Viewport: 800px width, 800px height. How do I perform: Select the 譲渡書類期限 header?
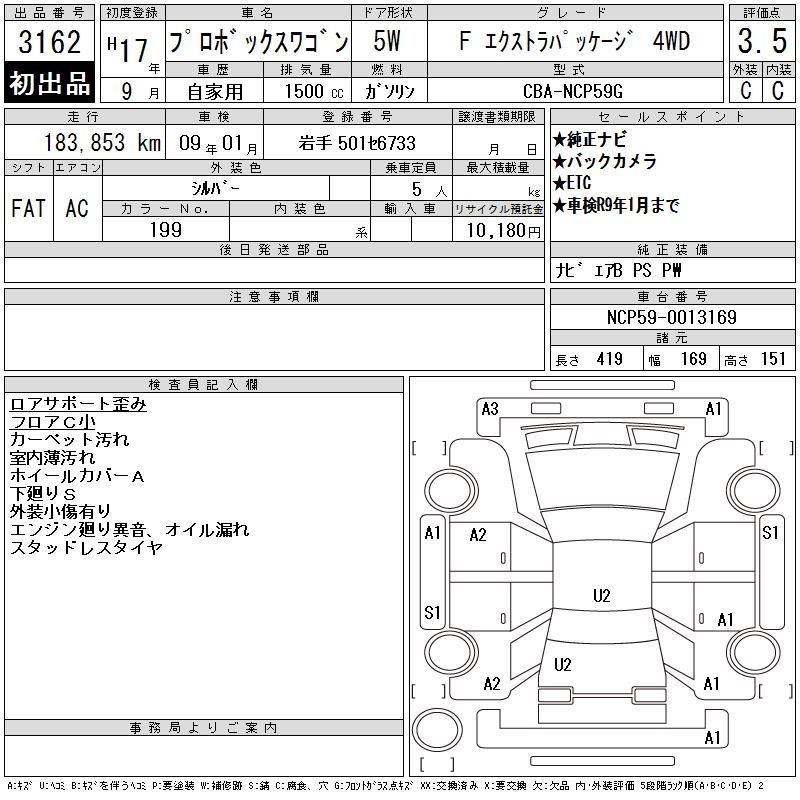(497, 117)
